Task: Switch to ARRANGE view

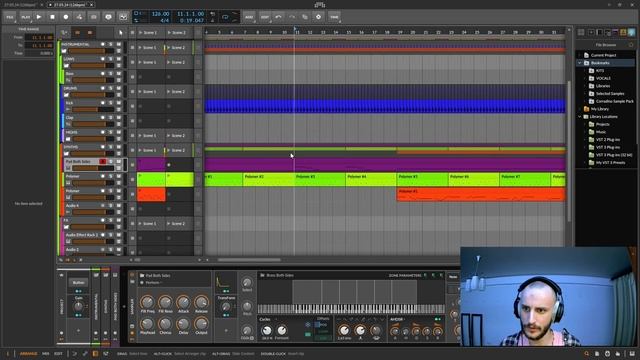Action: pyautogui.click(x=29, y=354)
